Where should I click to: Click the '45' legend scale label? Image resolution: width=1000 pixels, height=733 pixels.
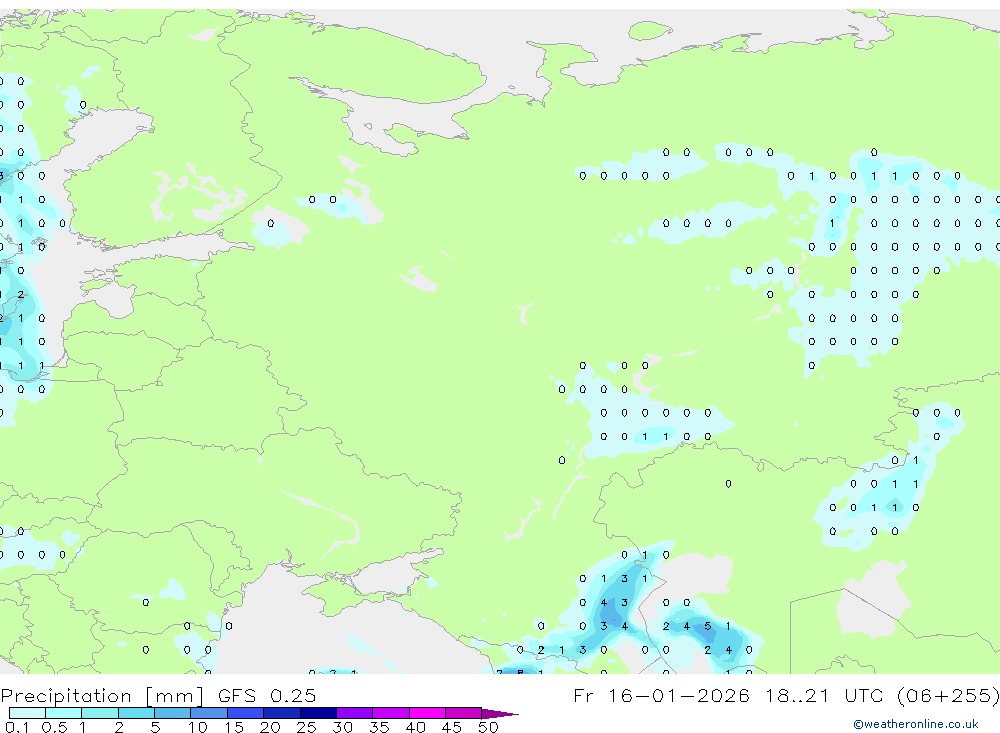point(452,727)
